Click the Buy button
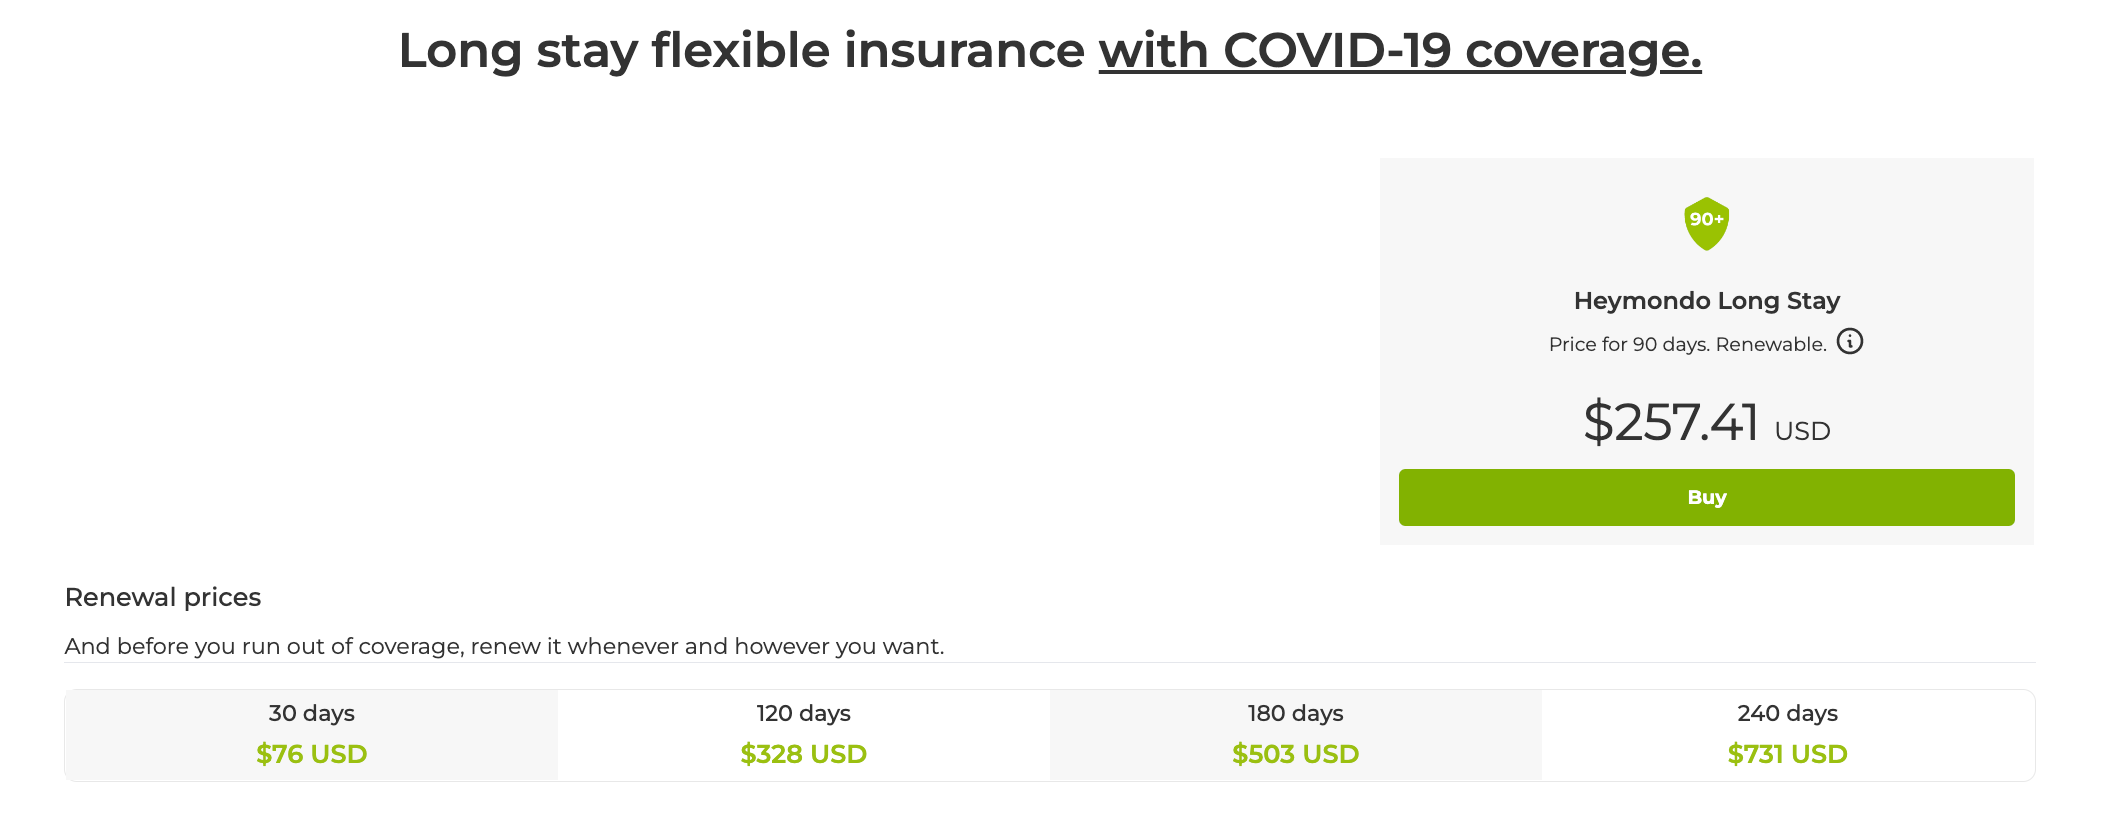This screenshot has width=2103, height=814. (x=1706, y=497)
